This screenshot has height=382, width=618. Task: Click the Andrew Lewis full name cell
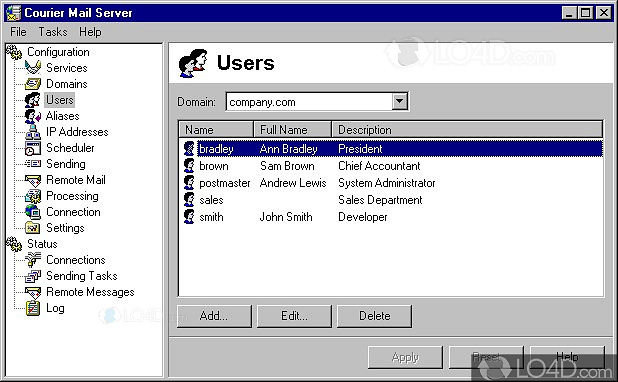[293, 183]
